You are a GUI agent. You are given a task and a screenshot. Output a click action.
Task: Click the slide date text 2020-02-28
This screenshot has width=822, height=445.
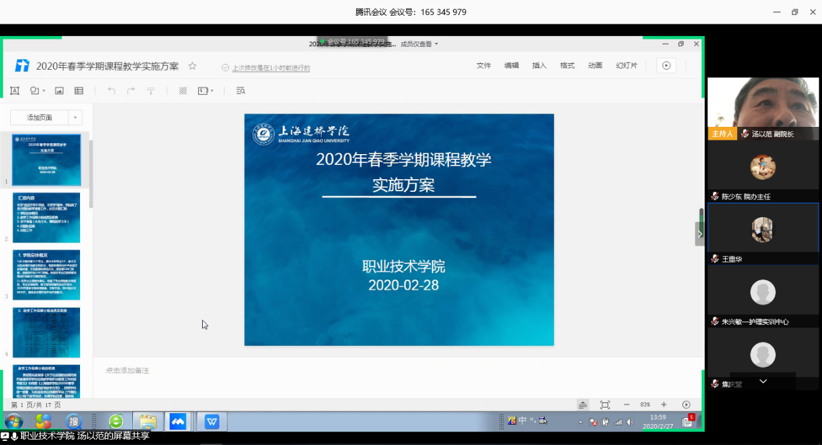403,285
